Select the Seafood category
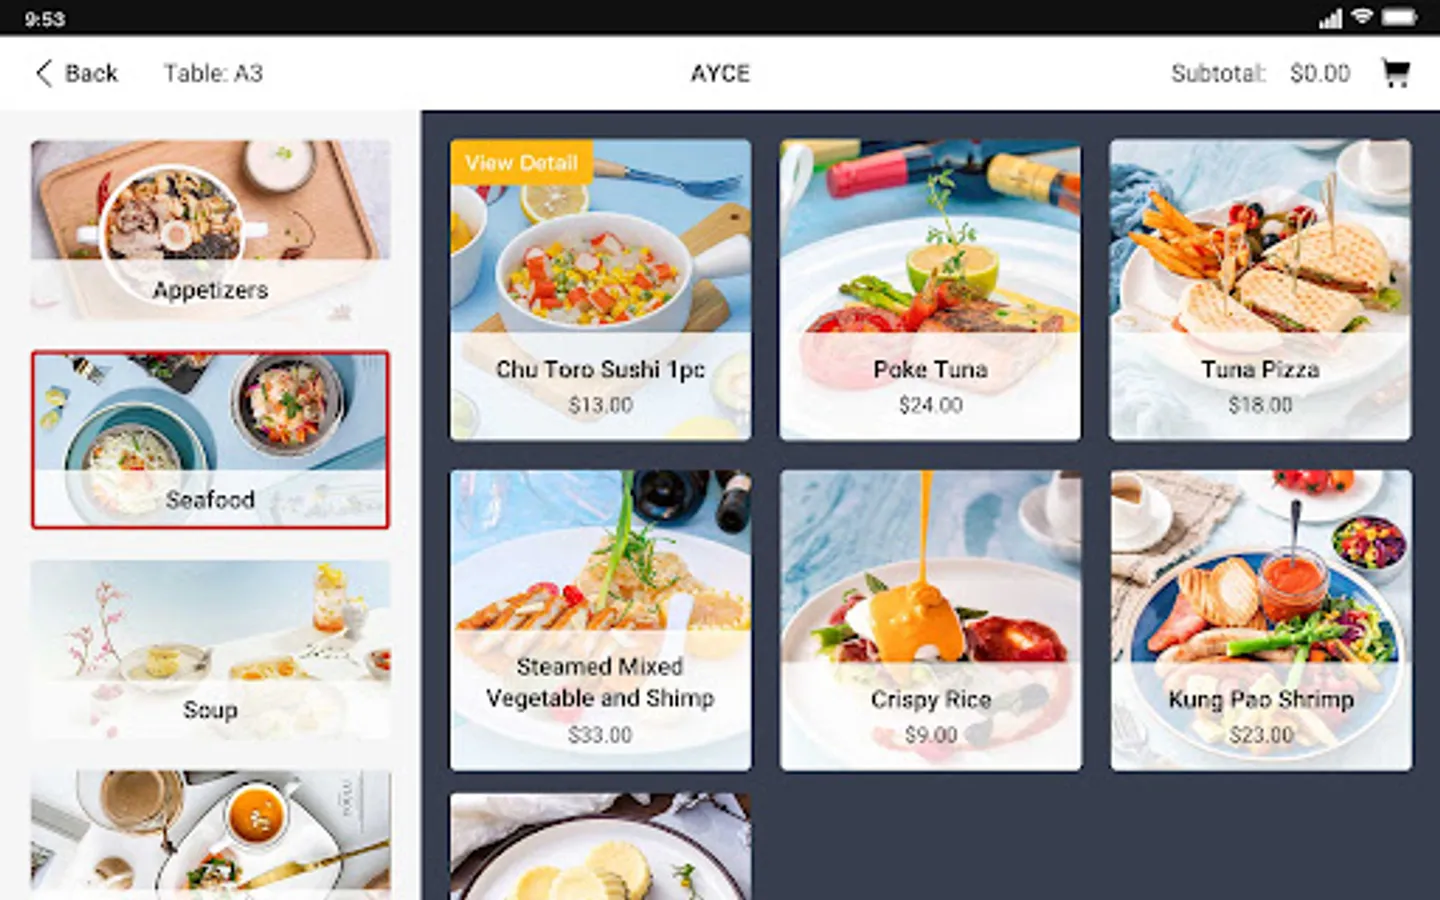This screenshot has width=1440, height=900. click(x=210, y=440)
